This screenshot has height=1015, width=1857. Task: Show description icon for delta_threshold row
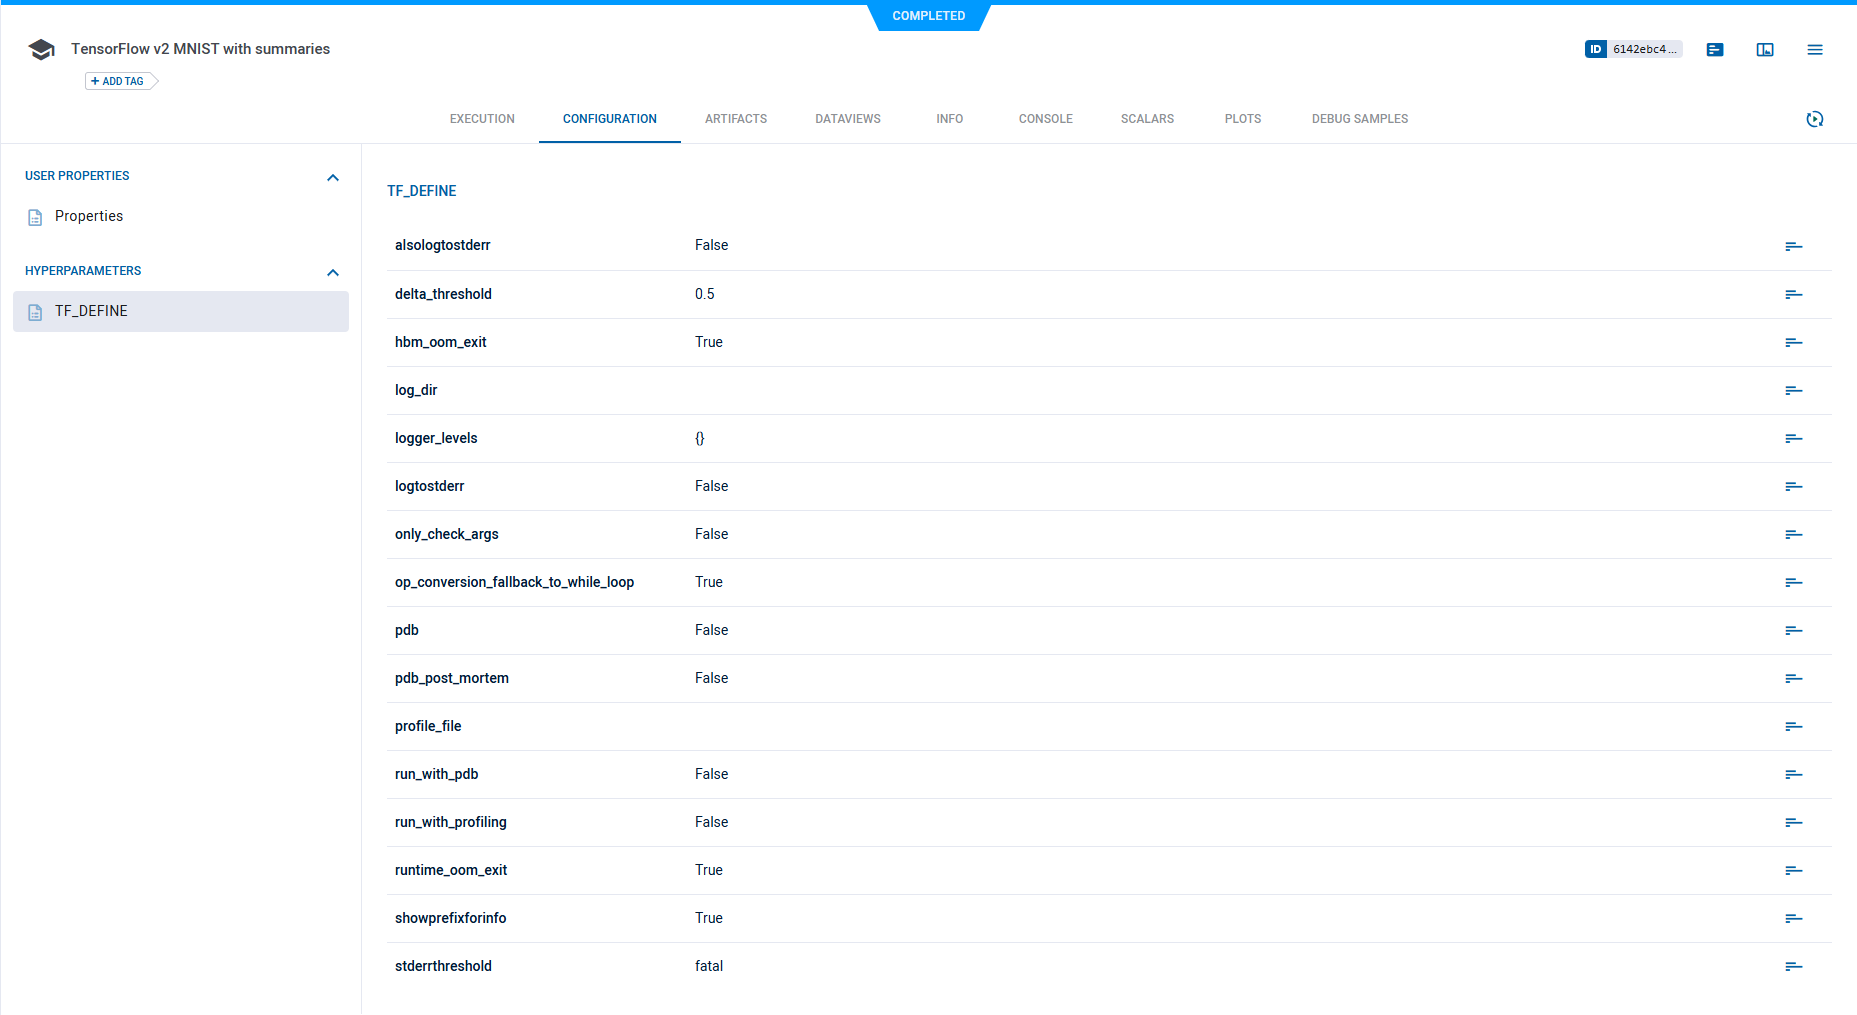coord(1793,294)
